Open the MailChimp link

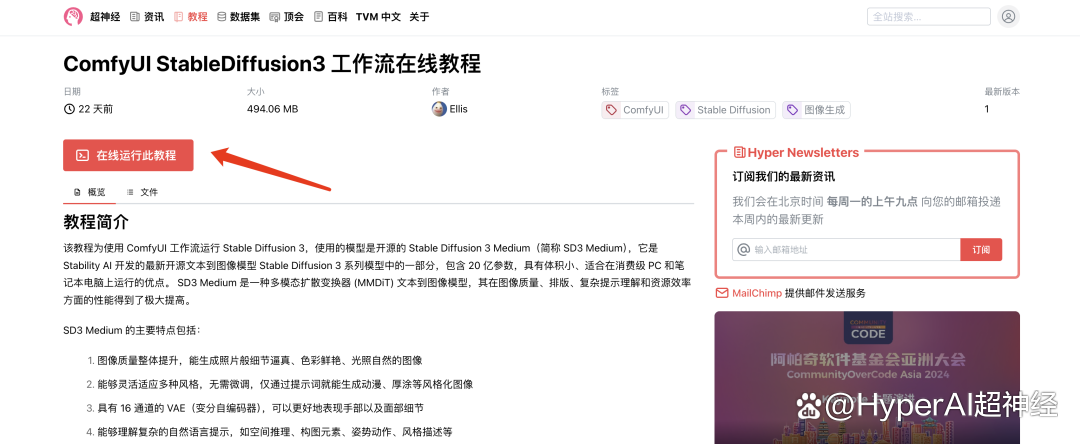pos(757,293)
